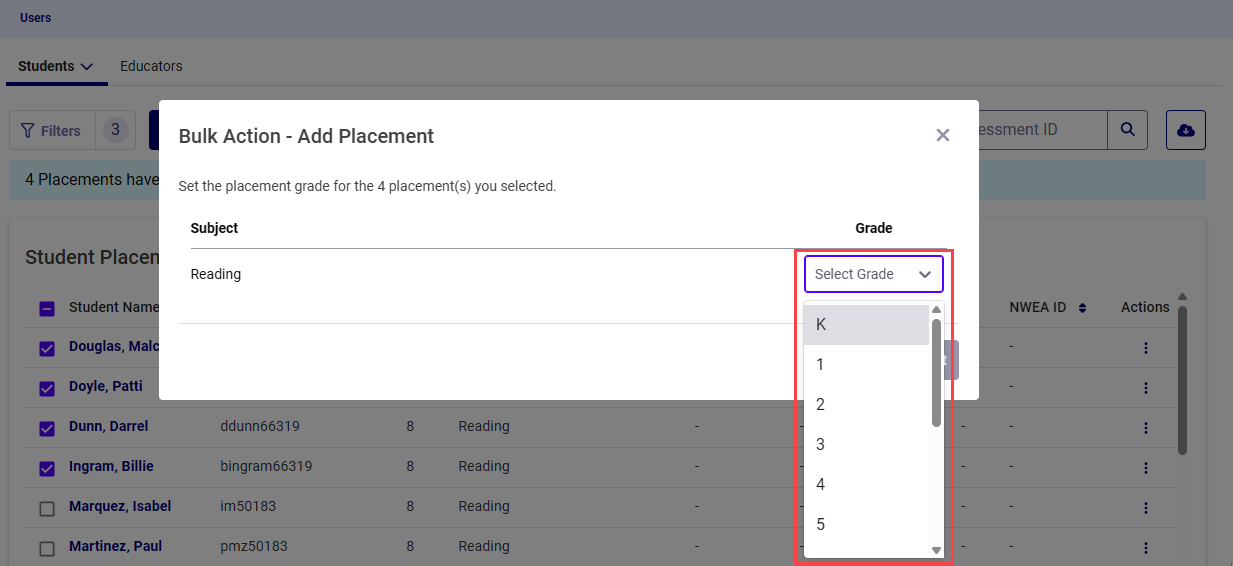
Task: Click grade list scroll up arrow
Action: (x=936, y=310)
